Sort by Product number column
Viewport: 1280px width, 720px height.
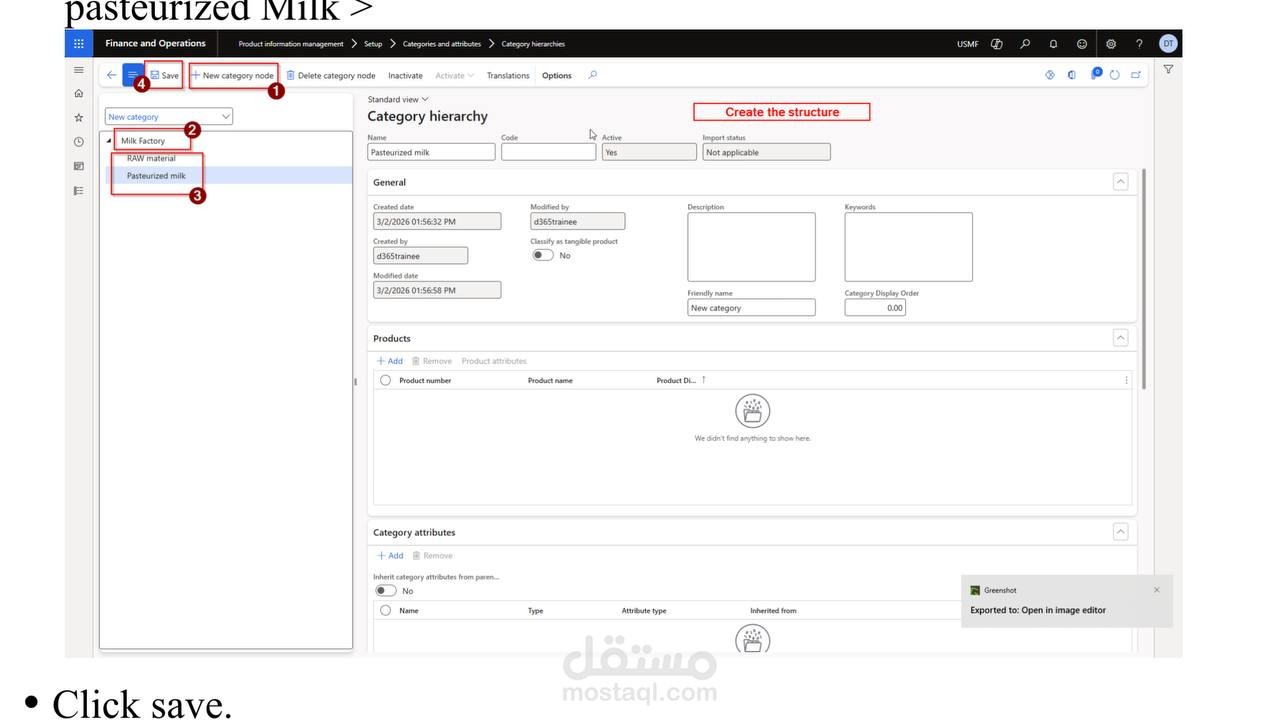click(x=425, y=380)
